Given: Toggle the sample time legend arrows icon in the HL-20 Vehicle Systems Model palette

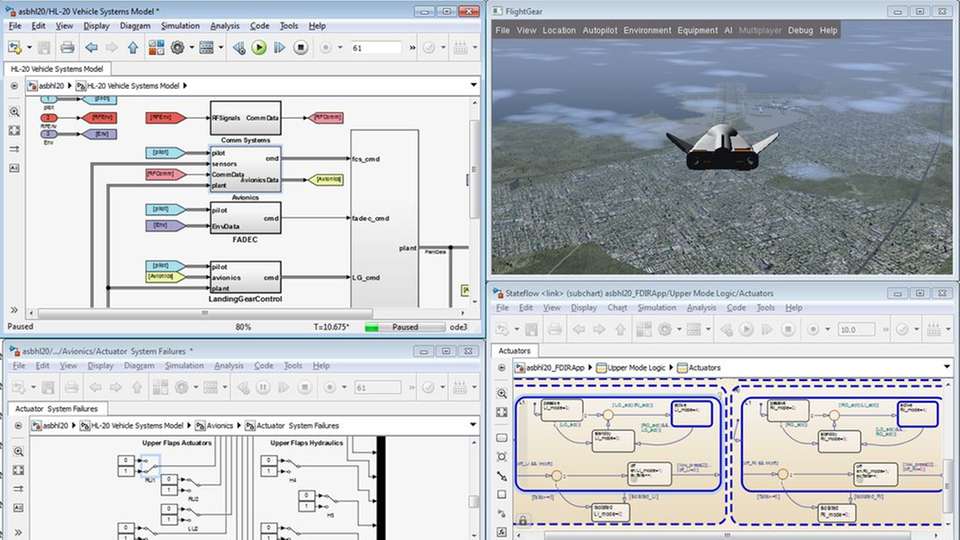Looking at the screenshot, I should (x=15, y=149).
